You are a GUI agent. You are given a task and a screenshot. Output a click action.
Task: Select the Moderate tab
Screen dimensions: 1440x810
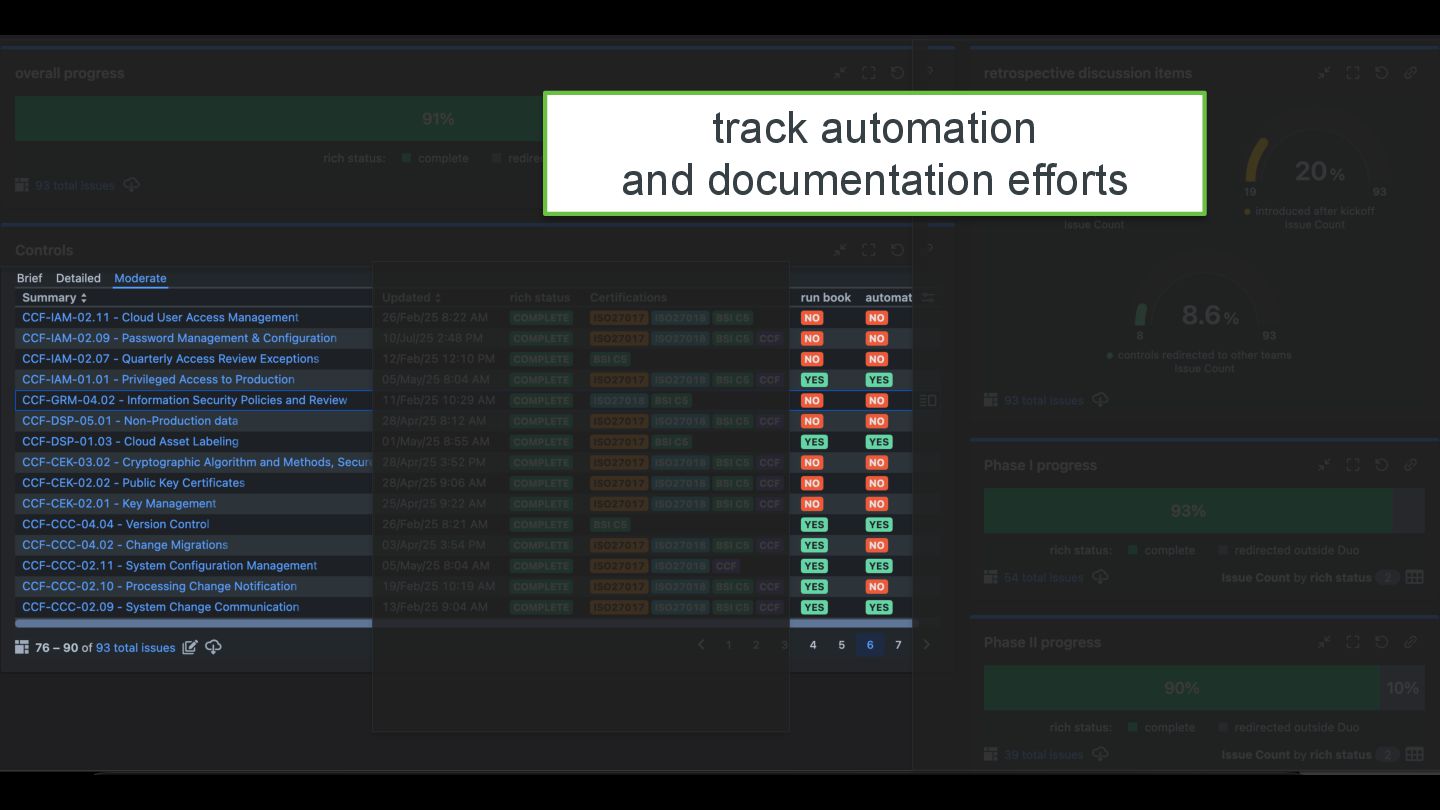[x=140, y=278]
